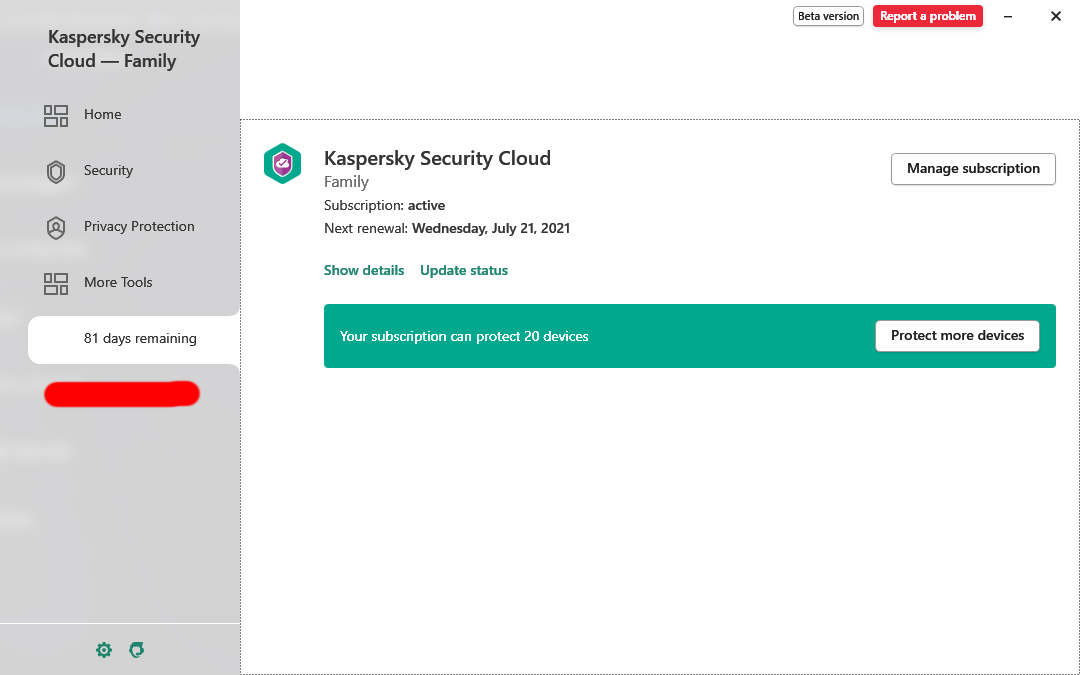Click the red redacted bar in sidebar
Viewport: 1080px width, 675px height.
pyautogui.click(x=122, y=394)
